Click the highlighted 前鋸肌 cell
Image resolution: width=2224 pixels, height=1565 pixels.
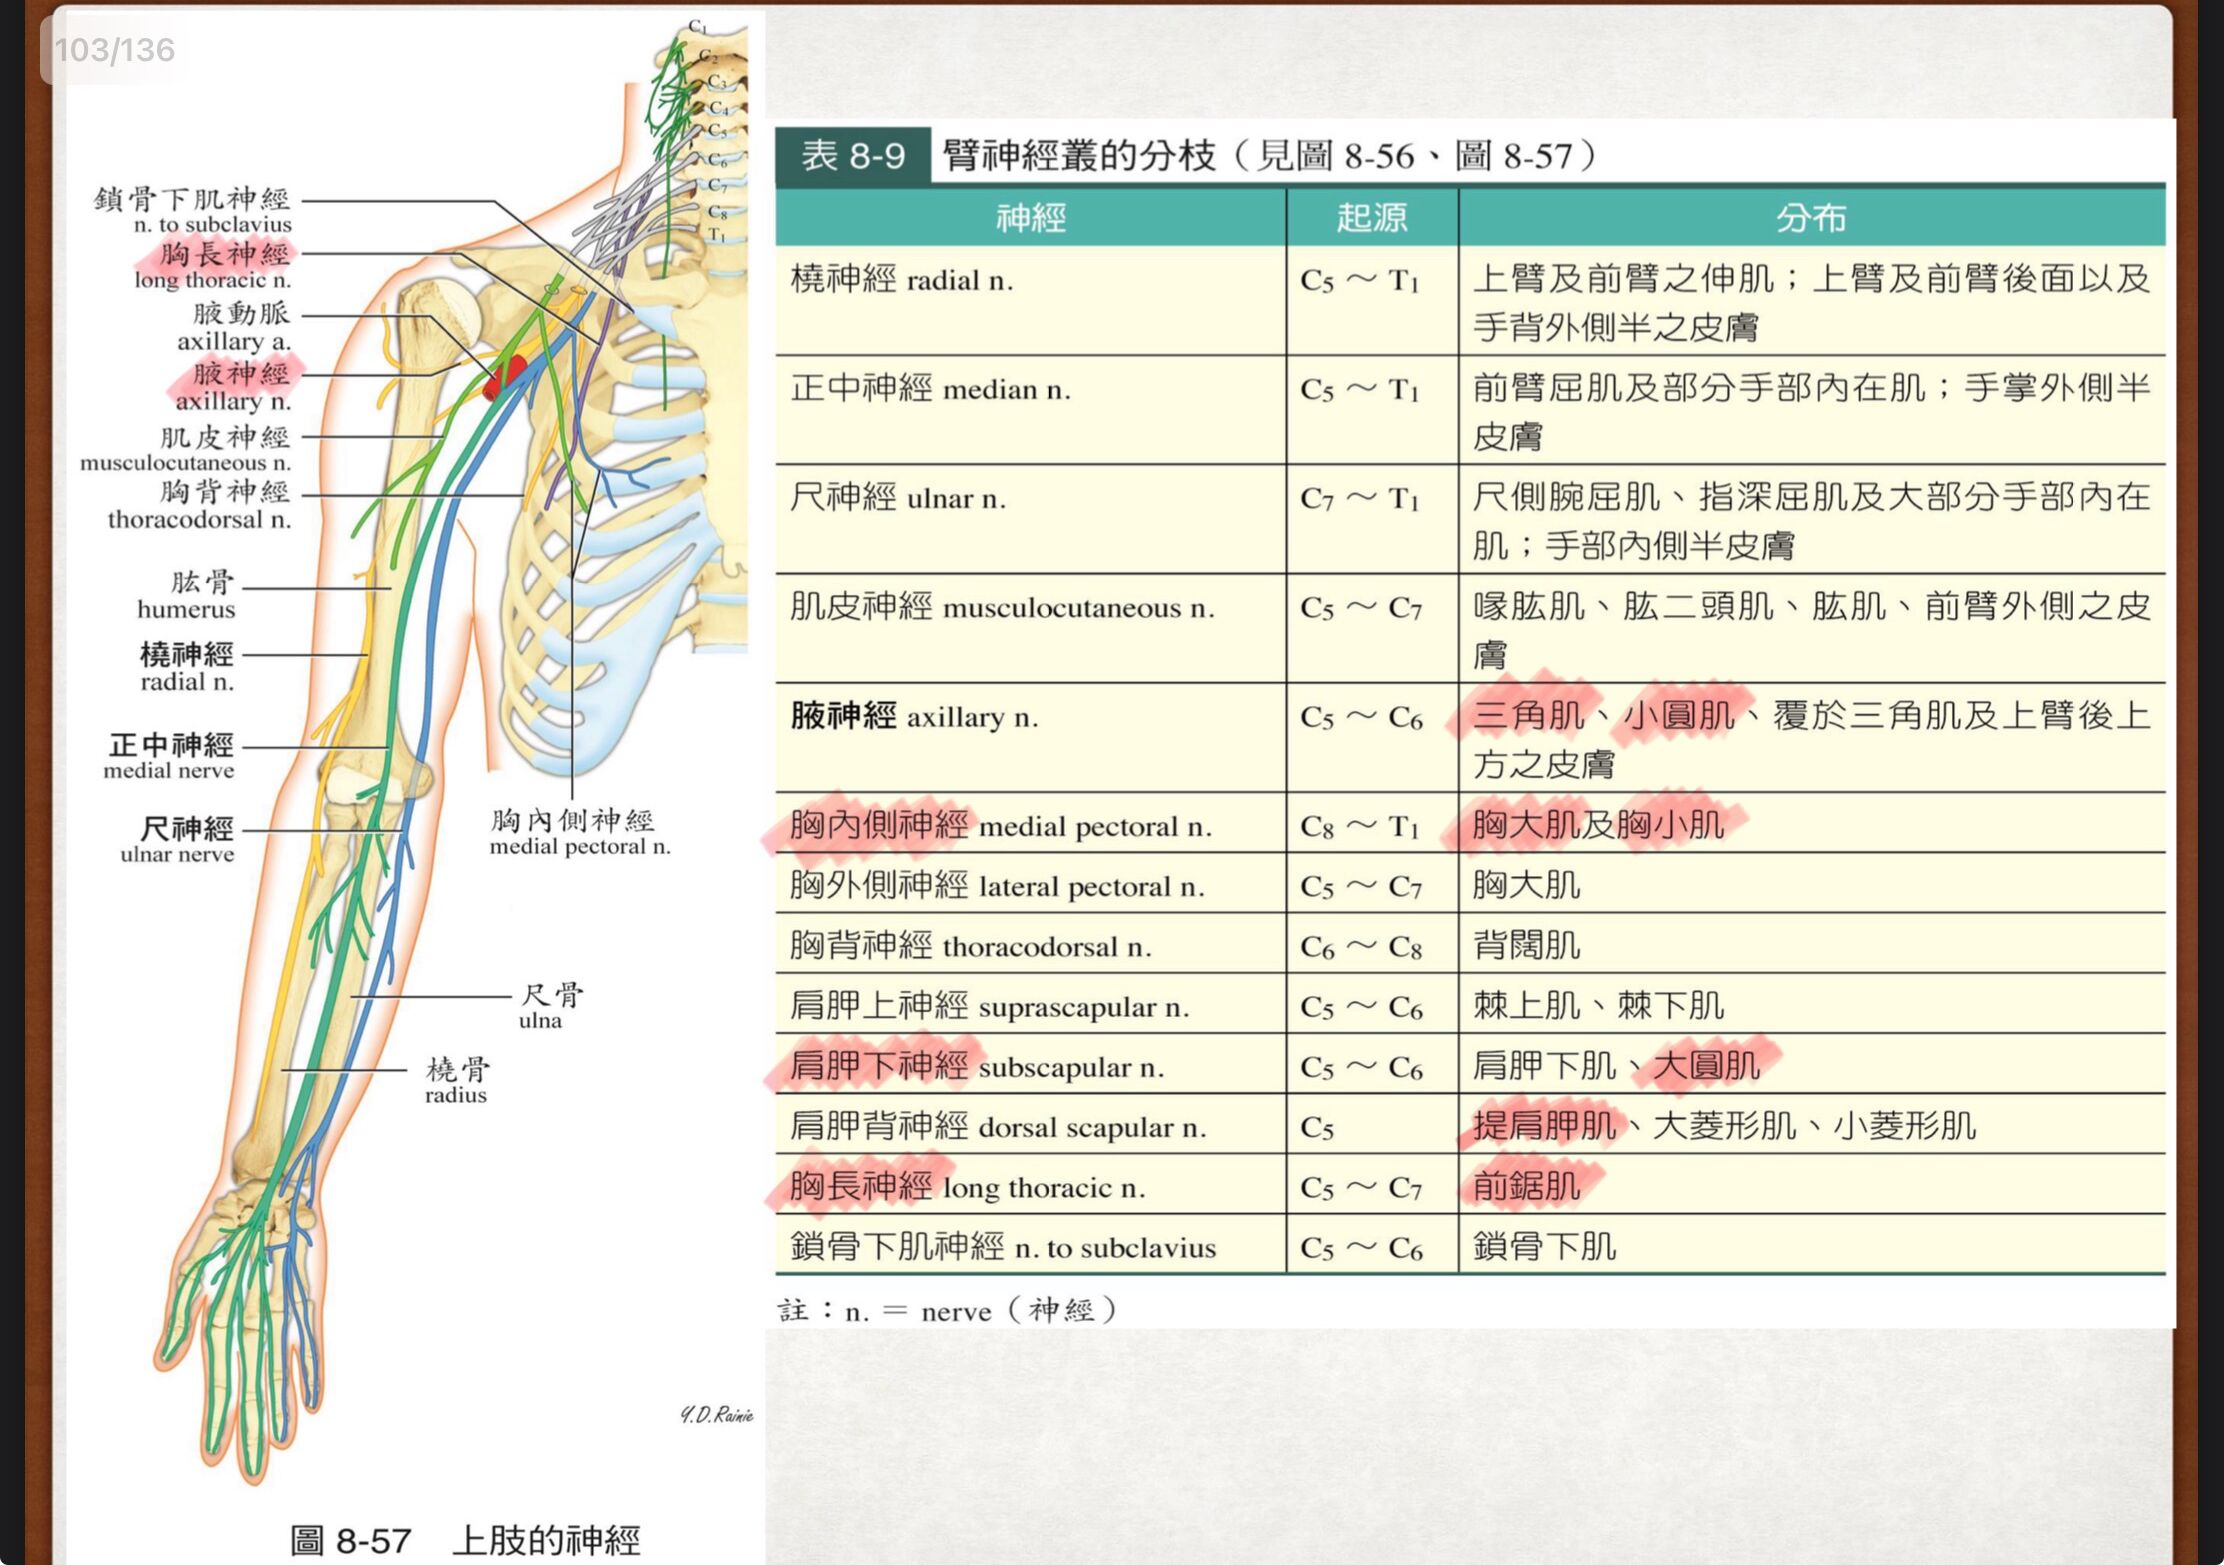[1527, 1186]
